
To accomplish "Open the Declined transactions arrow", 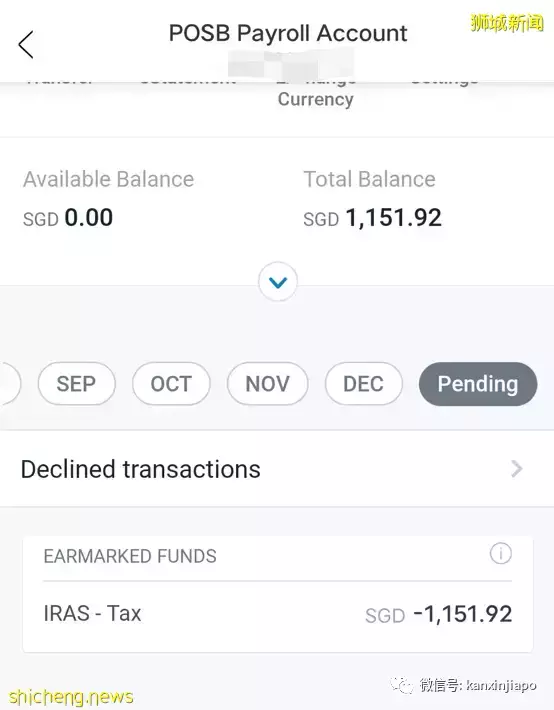I will tap(516, 469).
